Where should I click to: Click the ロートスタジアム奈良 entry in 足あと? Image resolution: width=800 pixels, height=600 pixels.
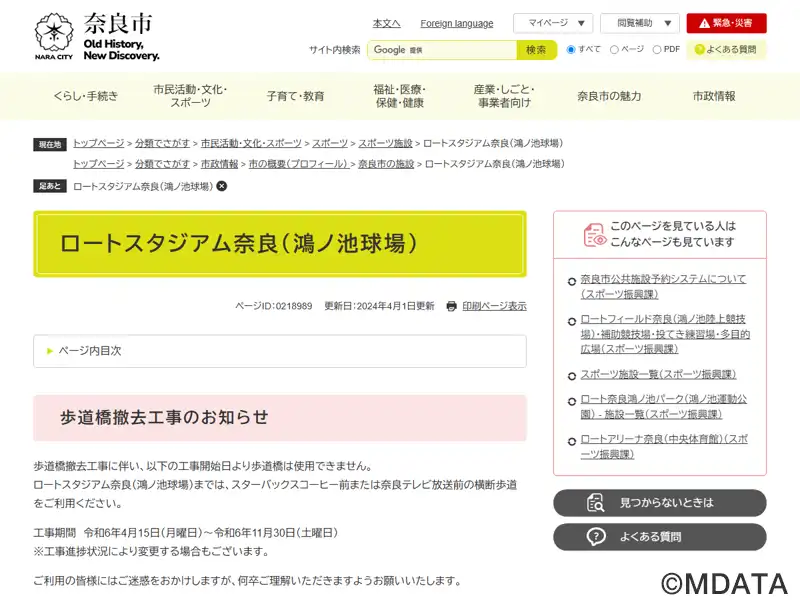click(x=143, y=186)
